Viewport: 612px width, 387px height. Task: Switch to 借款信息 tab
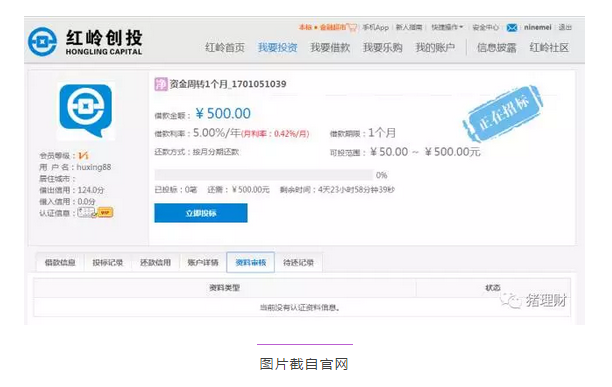click(x=60, y=263)
